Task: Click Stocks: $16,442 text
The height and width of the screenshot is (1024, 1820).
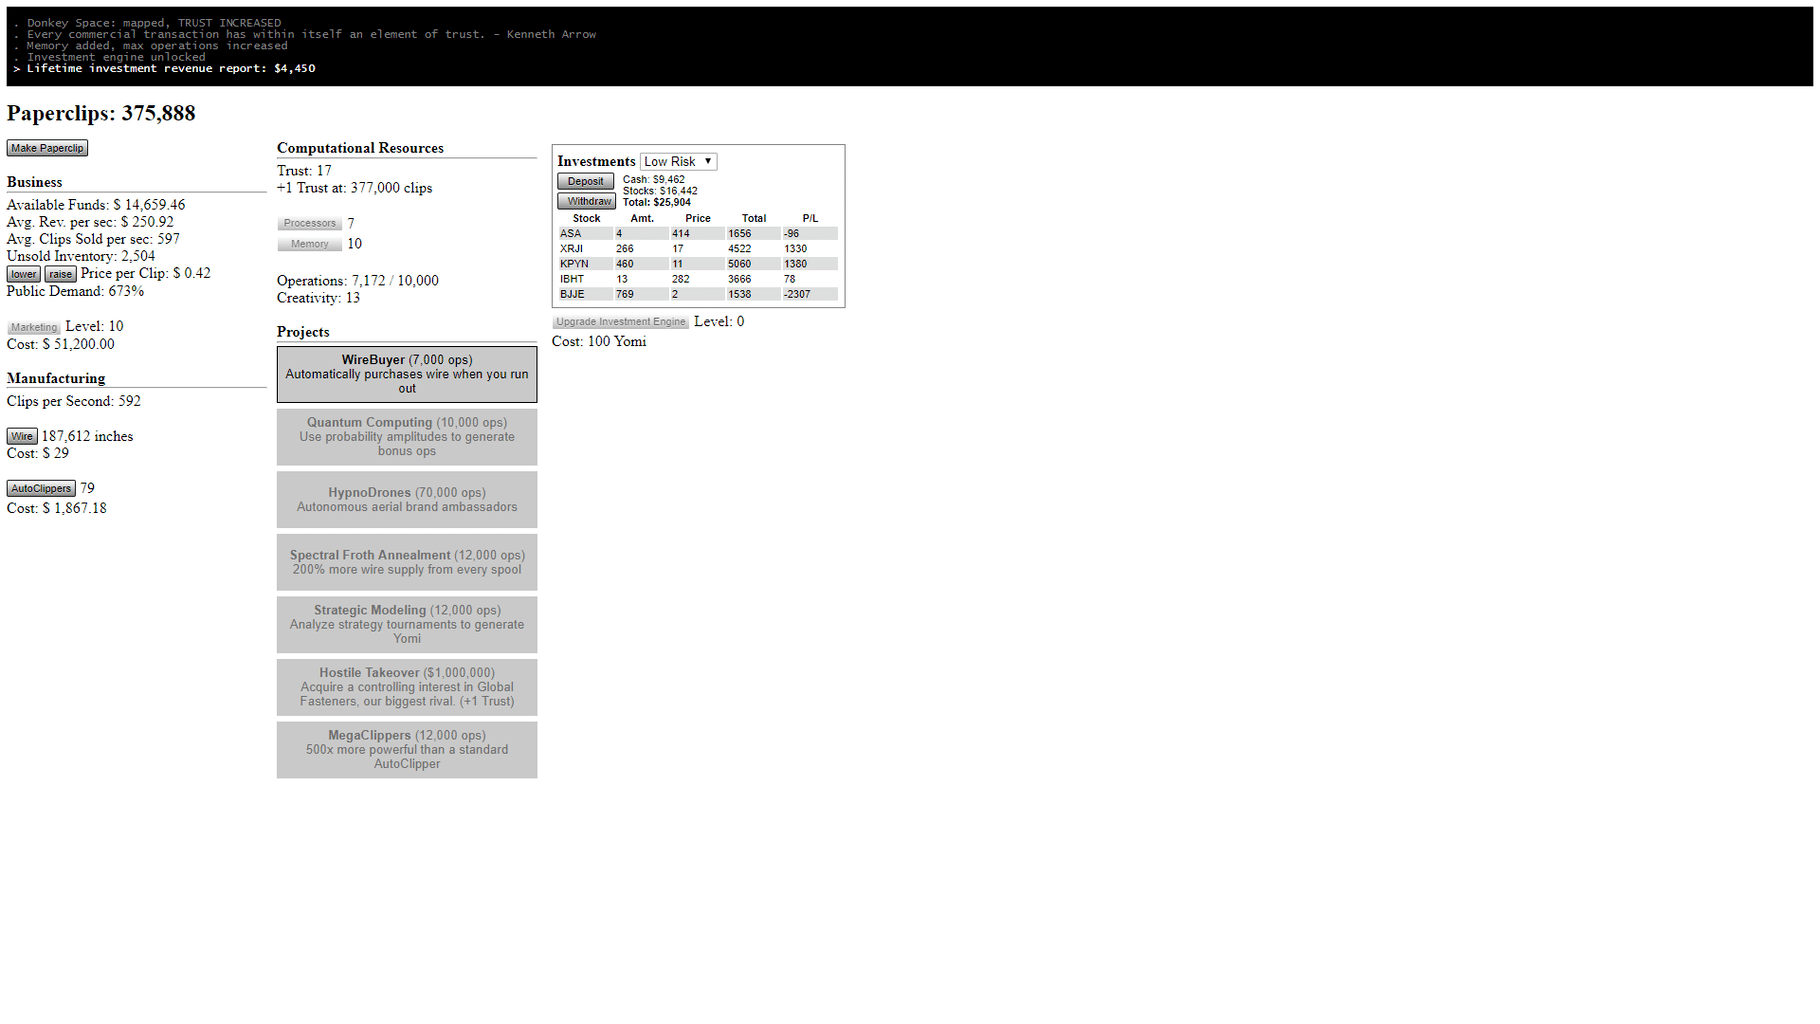Action: pyautogui.click(x=660, y=191)
